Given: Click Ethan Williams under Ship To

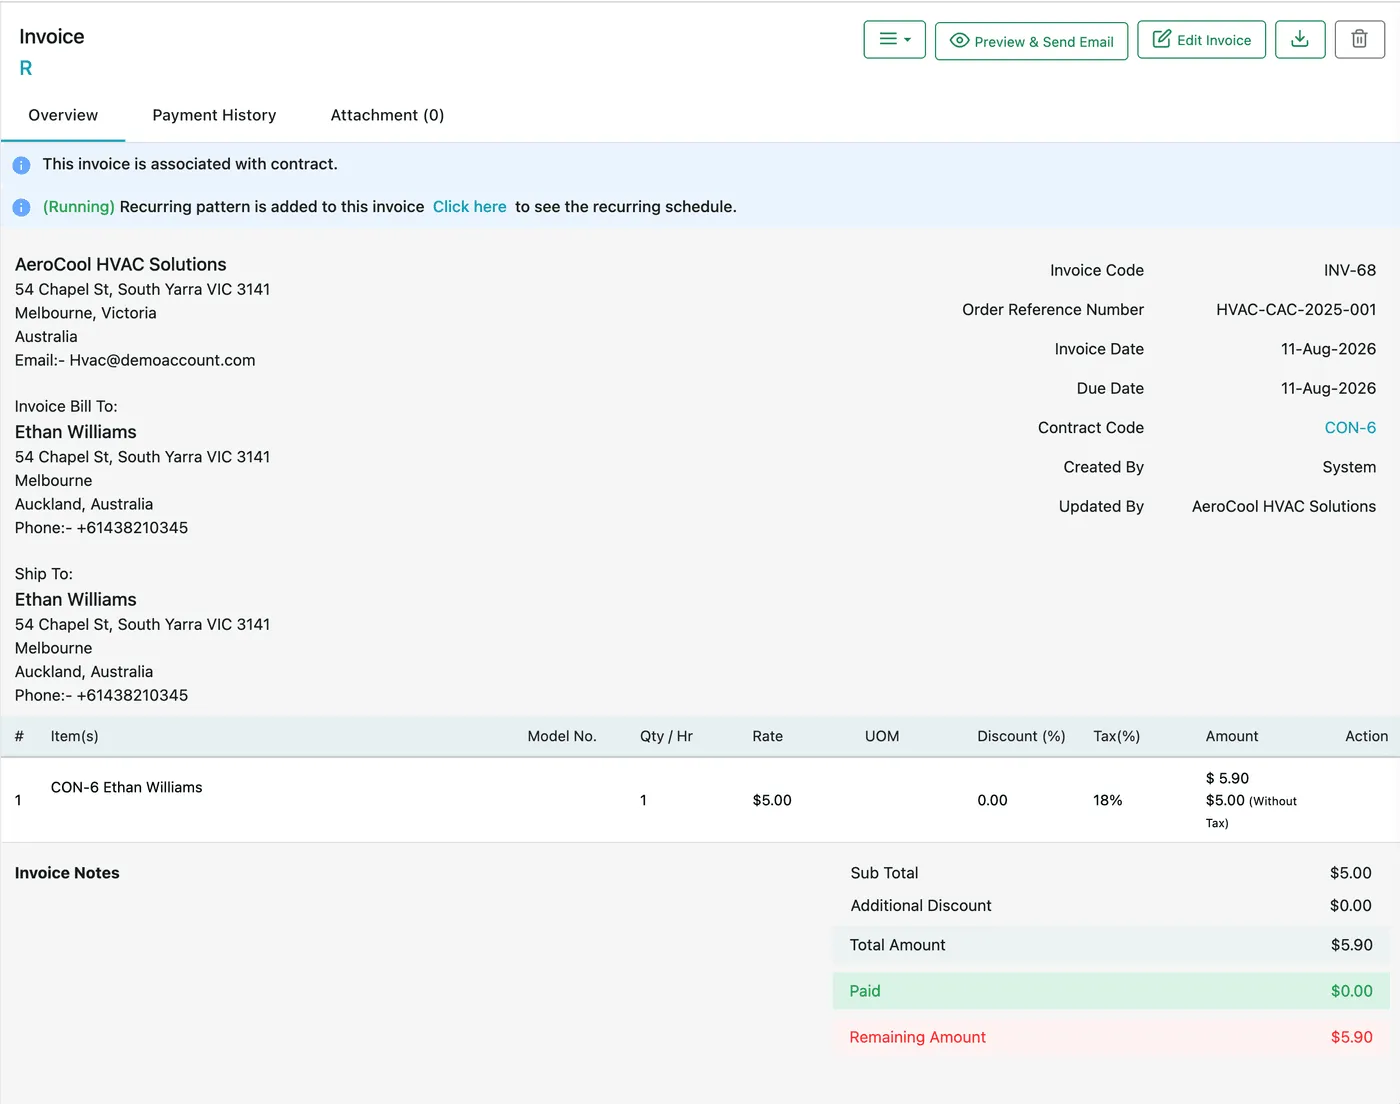Looking at the screenshot, I should pyautogui.click(x=76, y=600).
